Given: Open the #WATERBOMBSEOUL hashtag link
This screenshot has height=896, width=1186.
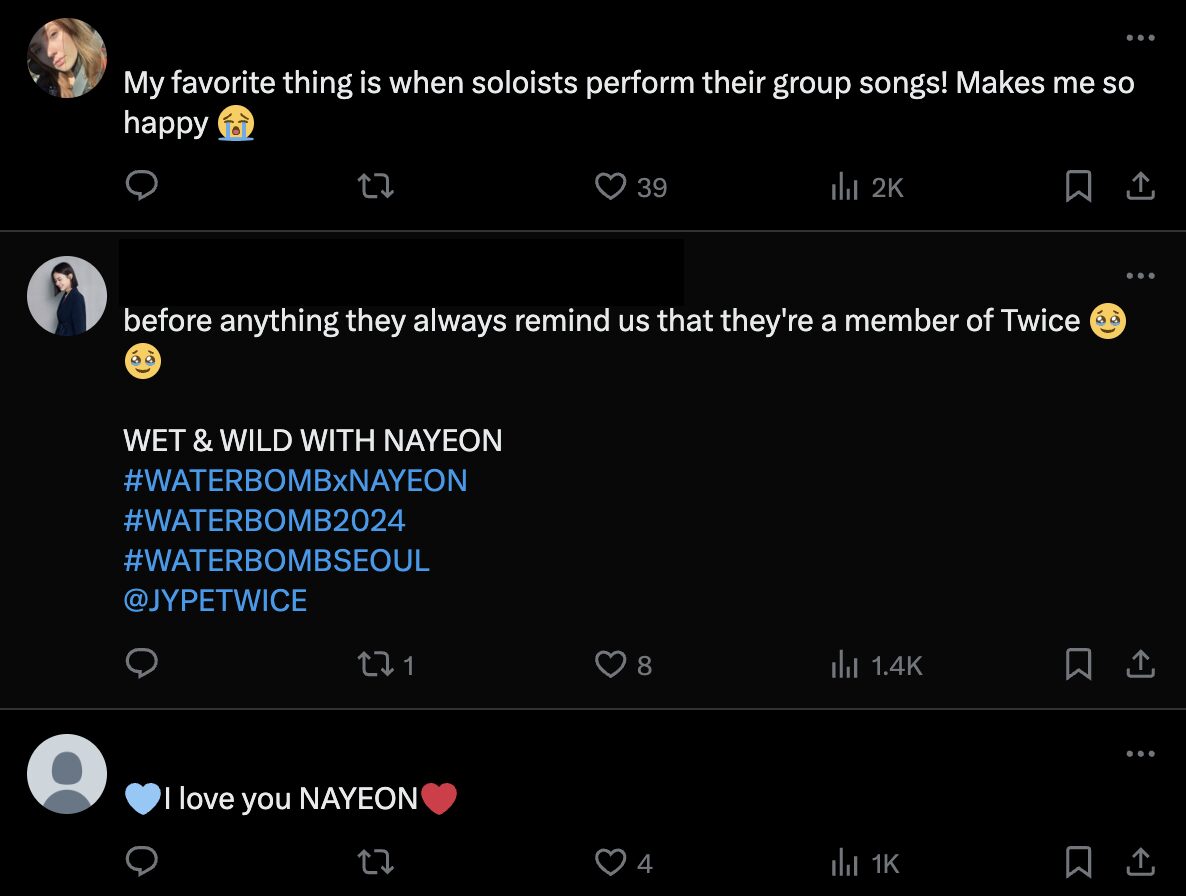Looking at the screenshot, I should click(276, 560).
